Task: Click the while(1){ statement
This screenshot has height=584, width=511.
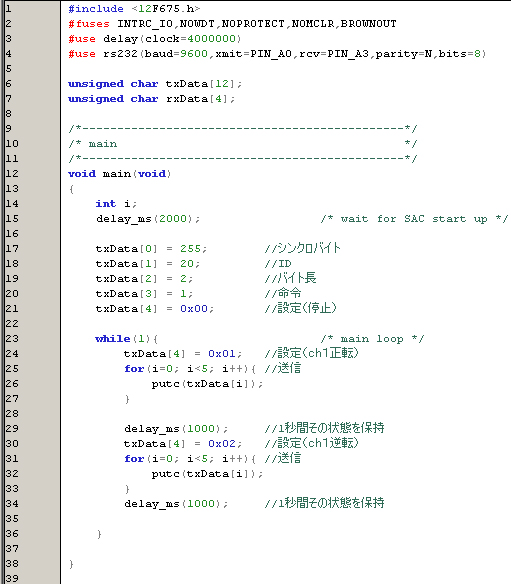Action: pyautogui.click(x=127, y=339)
